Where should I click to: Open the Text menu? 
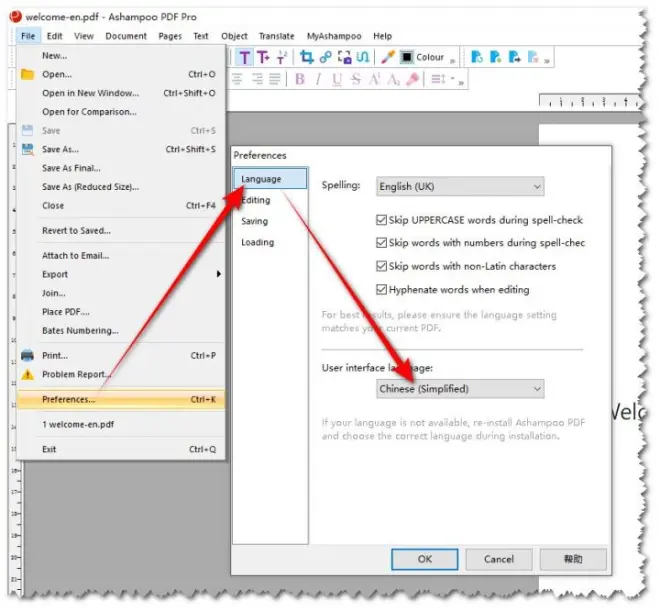click(201, 36)
